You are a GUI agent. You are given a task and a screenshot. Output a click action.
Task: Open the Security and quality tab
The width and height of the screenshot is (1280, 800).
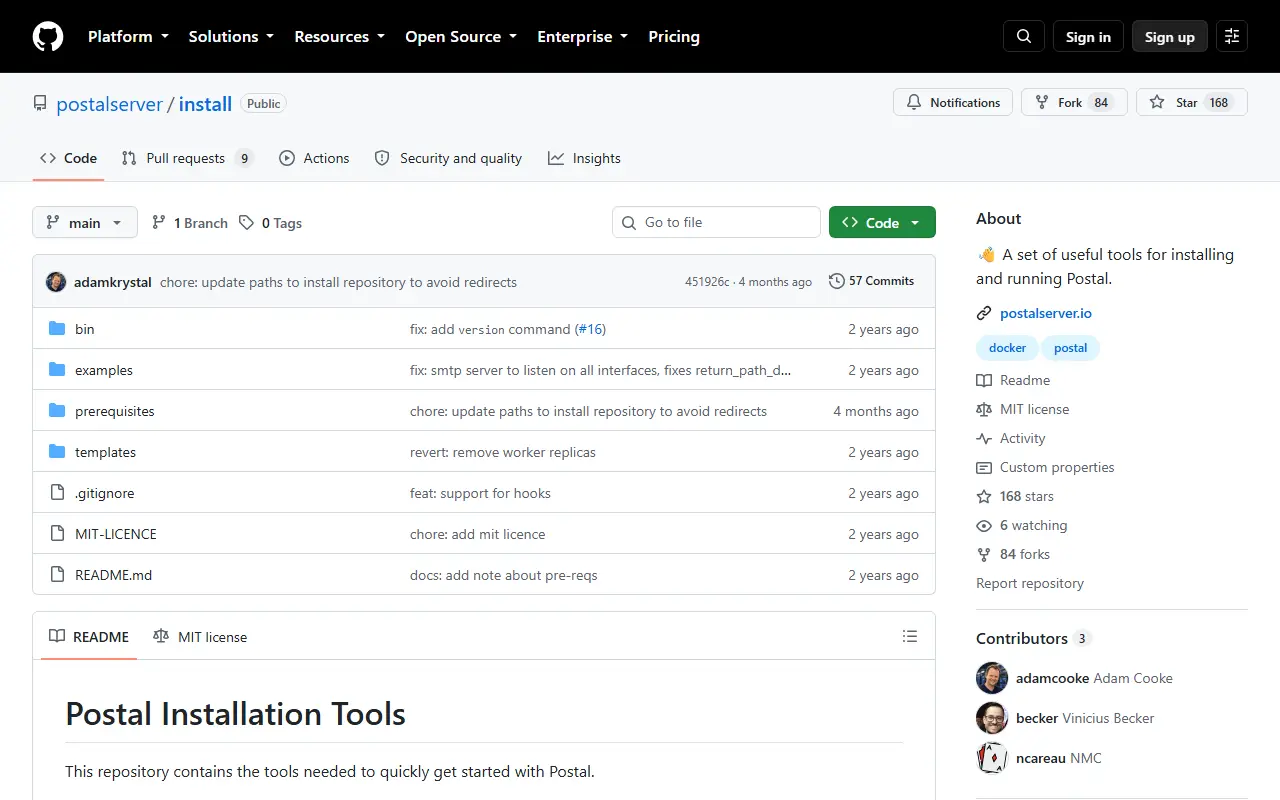[448, 158]
